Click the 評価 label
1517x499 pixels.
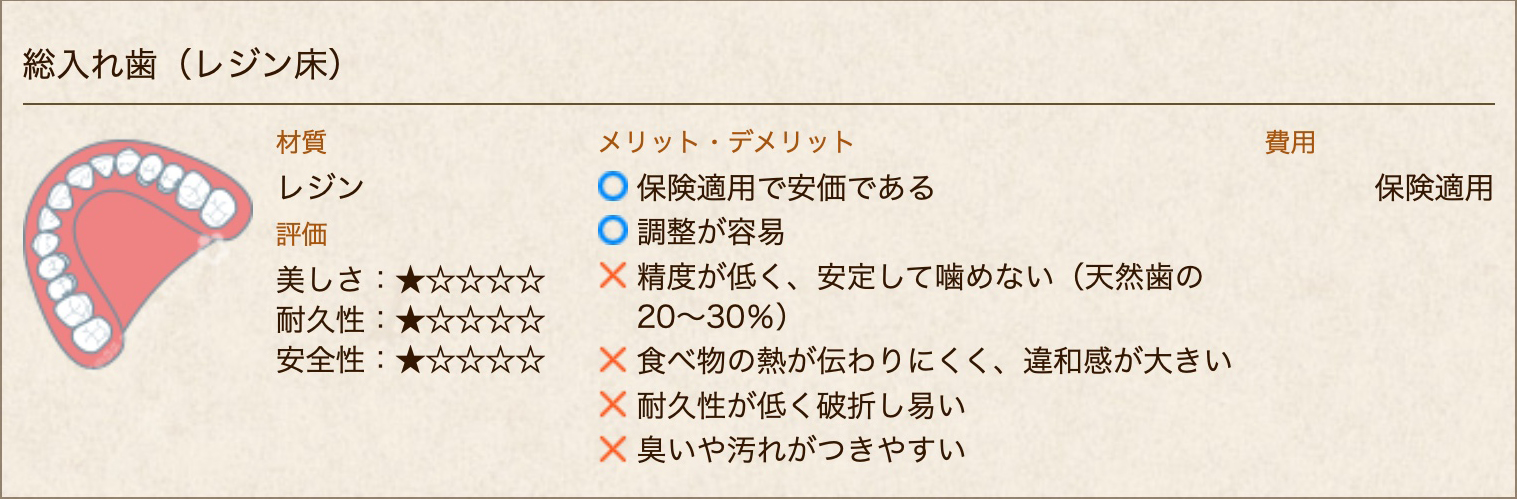[x=301, y=234]
